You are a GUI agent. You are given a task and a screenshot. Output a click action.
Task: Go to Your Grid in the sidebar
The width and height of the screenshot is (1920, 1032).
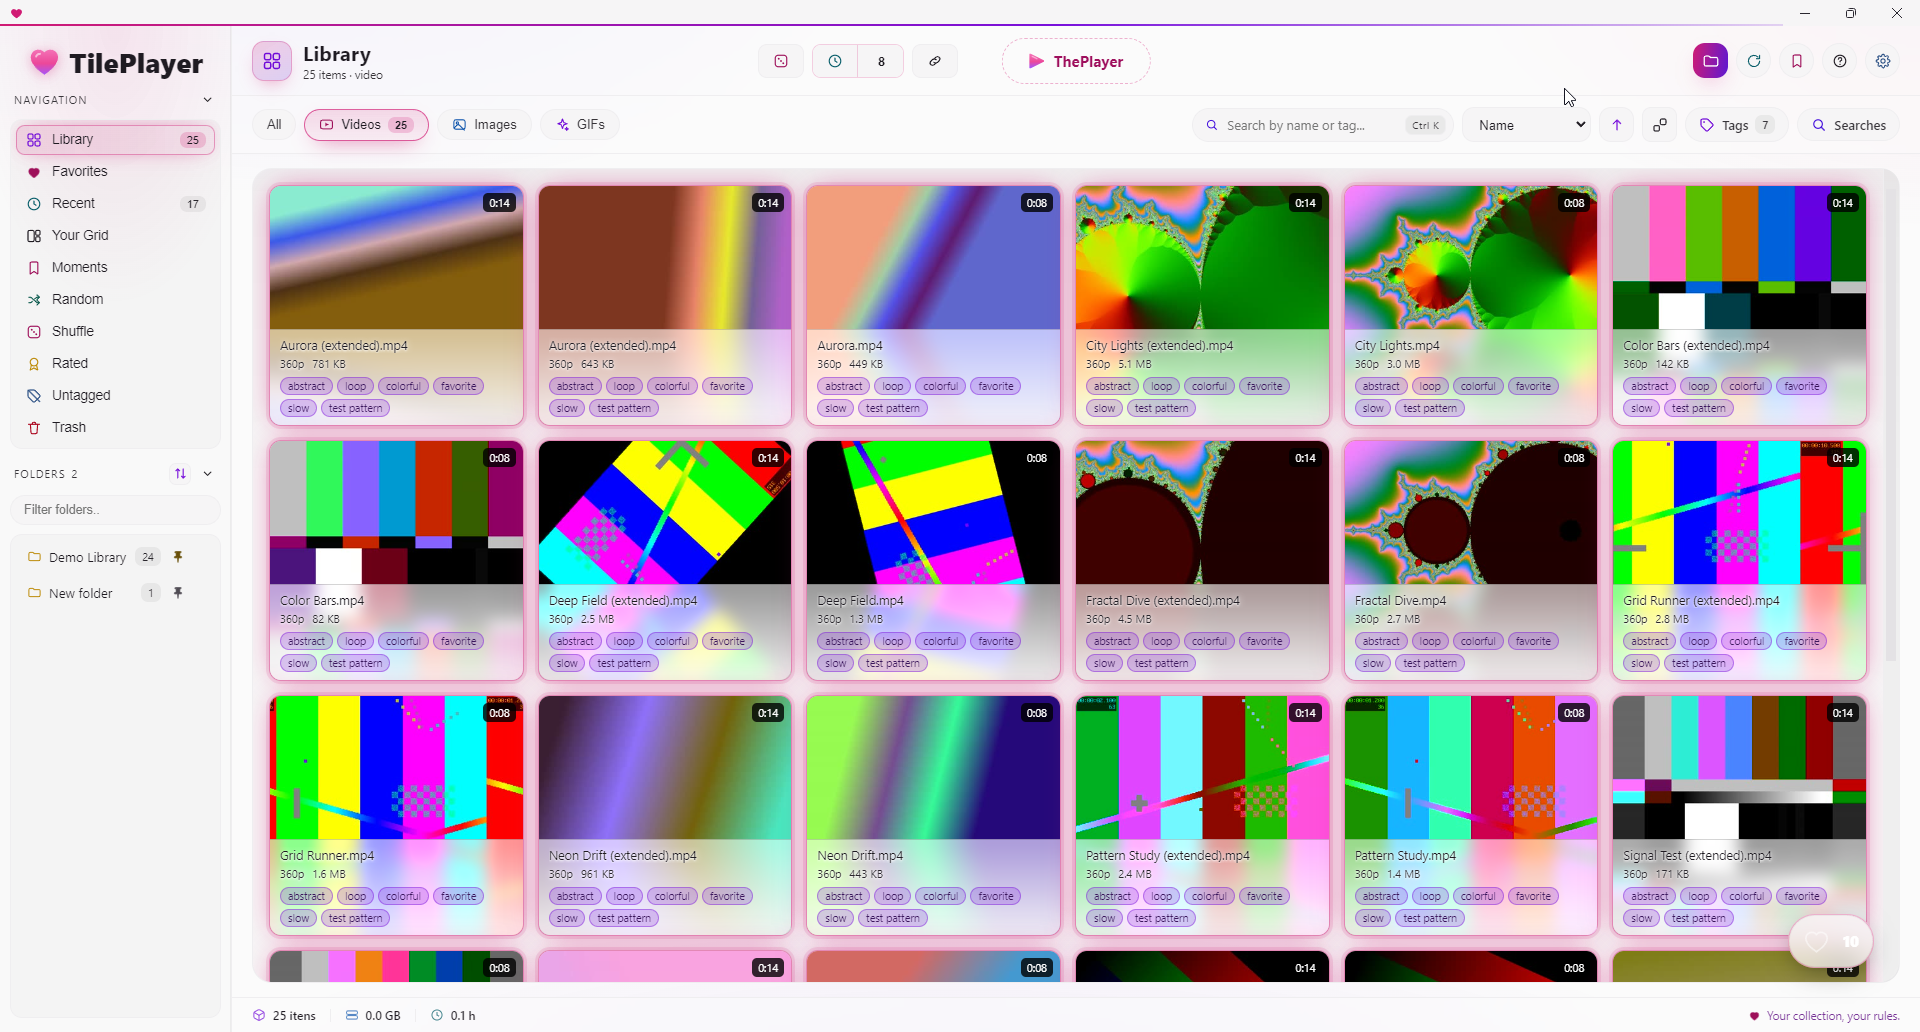pos(116,235)
